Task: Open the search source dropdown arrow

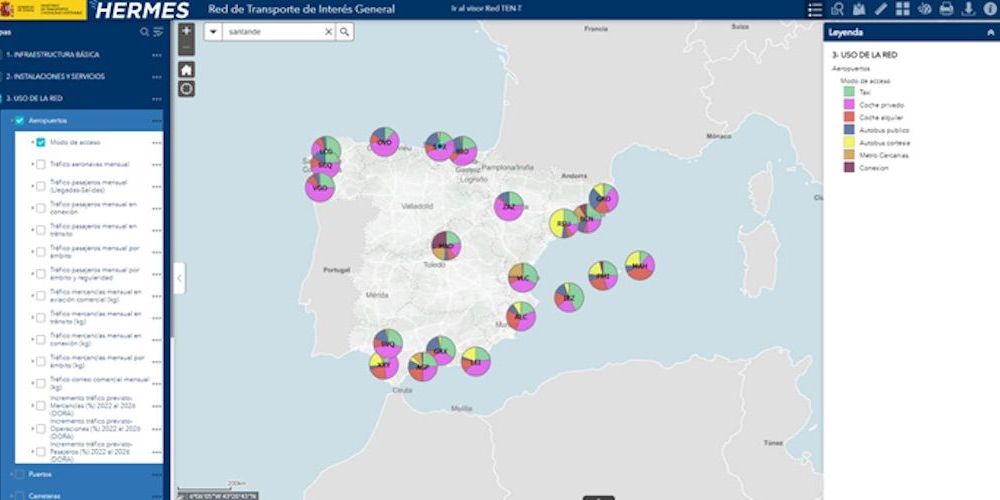Action: 214,32
